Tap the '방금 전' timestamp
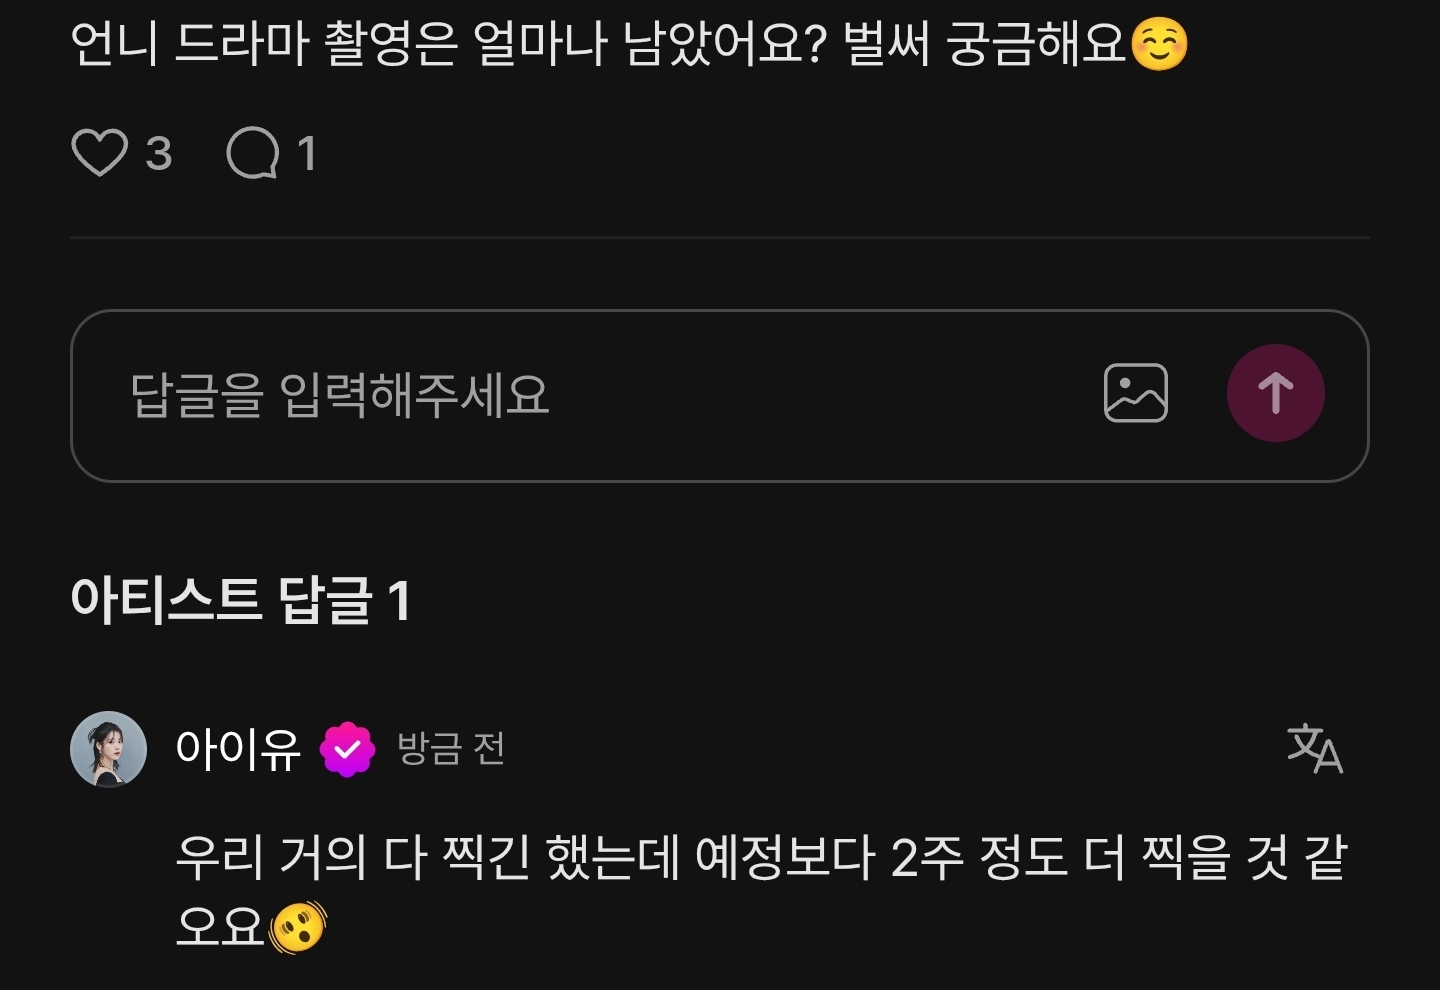1440x990 pixels. coord(451,748)
